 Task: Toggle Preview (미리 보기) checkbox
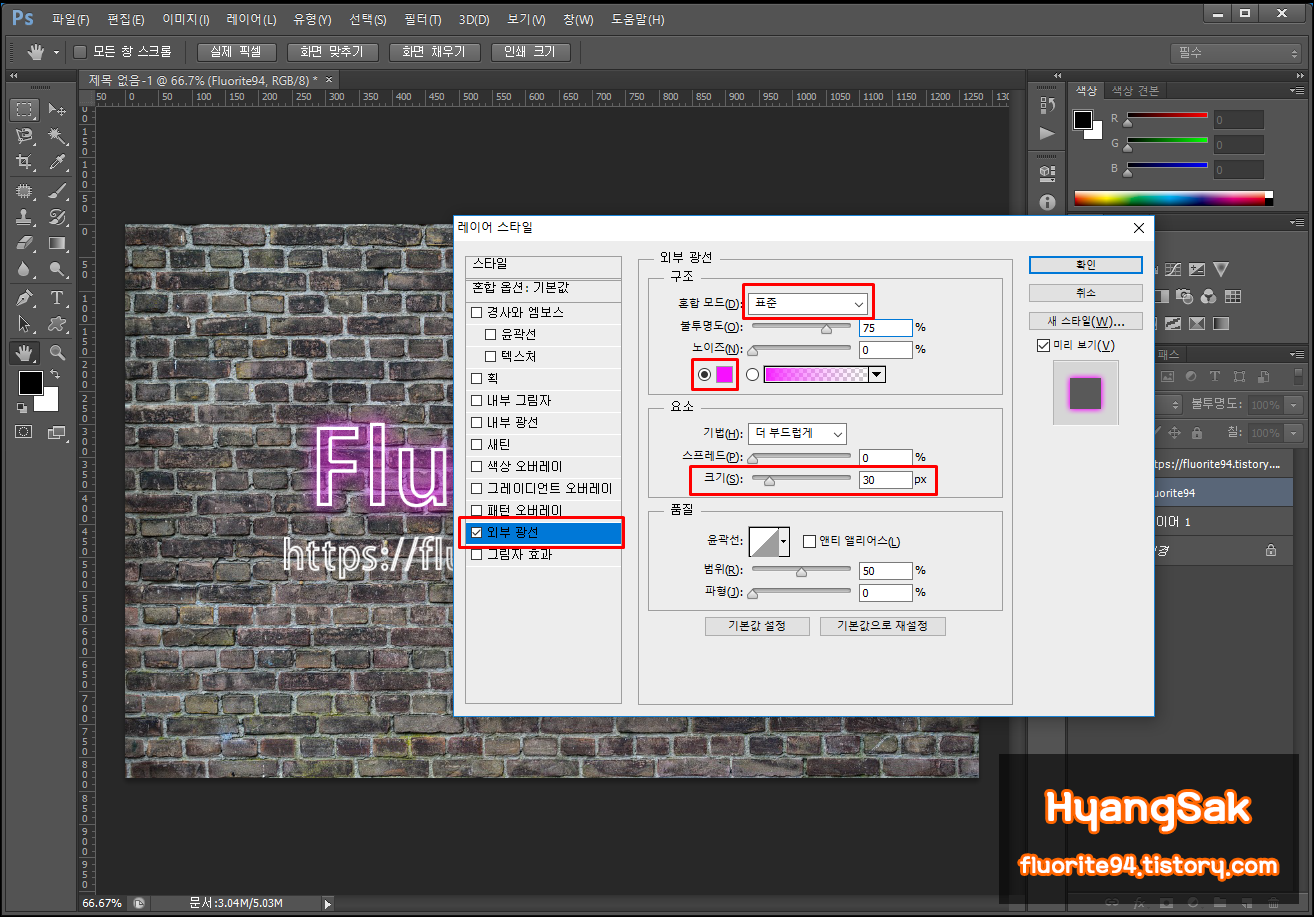(1044, 346)
